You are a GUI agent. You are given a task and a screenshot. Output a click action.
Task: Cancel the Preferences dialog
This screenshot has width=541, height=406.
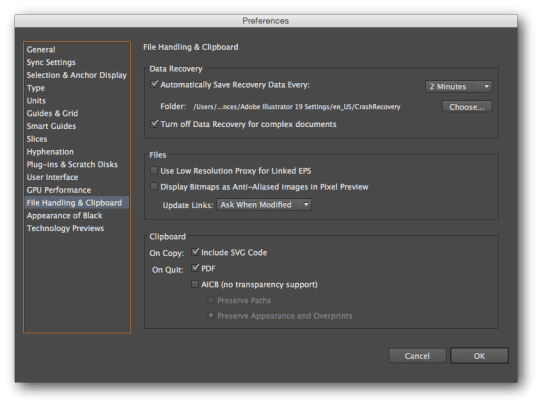(x=417, y=356)
